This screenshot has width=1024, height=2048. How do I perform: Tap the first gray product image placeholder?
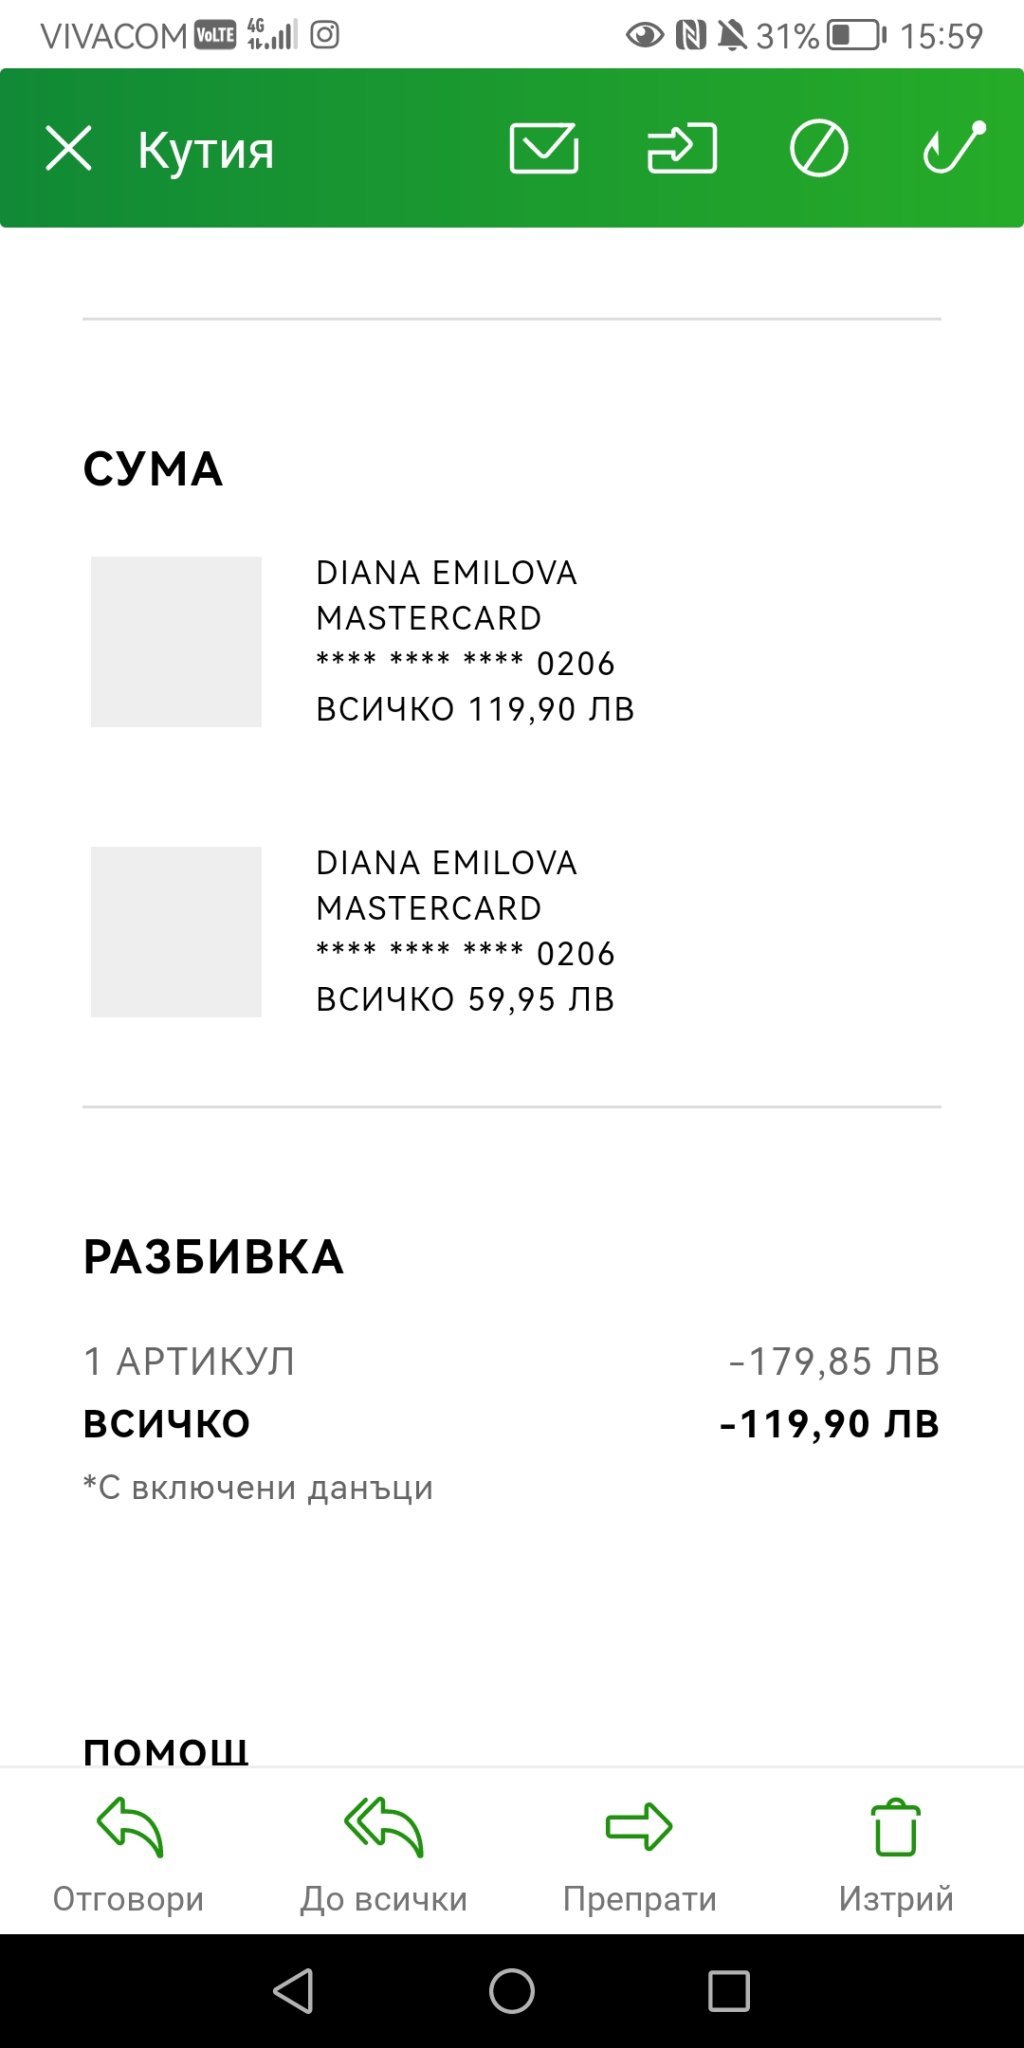tap(176, 642)
